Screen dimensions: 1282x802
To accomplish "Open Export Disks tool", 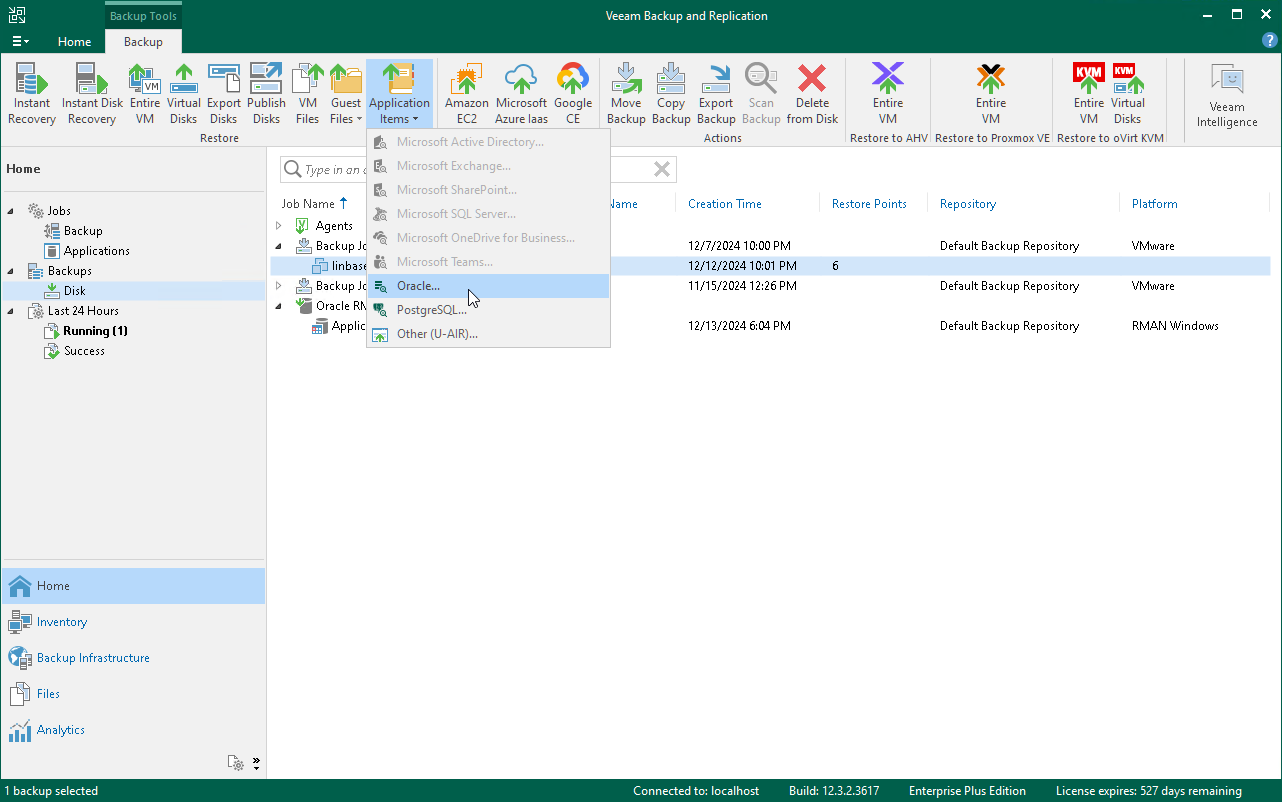I will (x=224, y=94).
